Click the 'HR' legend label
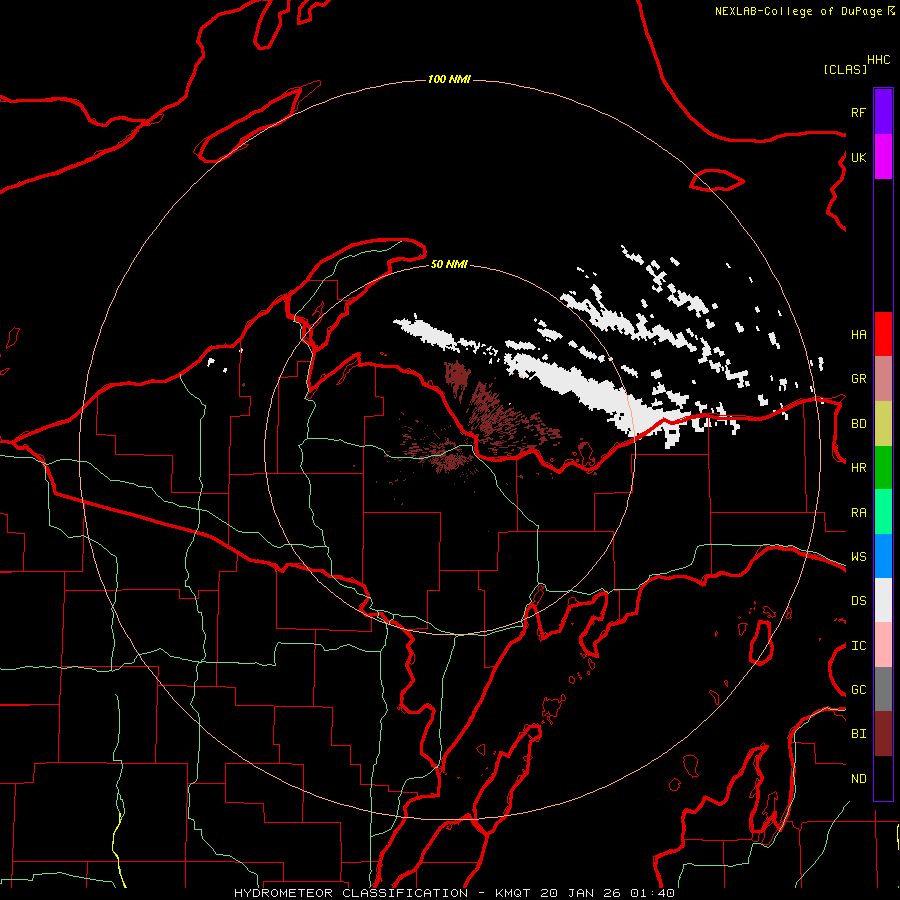 point(858,468)
